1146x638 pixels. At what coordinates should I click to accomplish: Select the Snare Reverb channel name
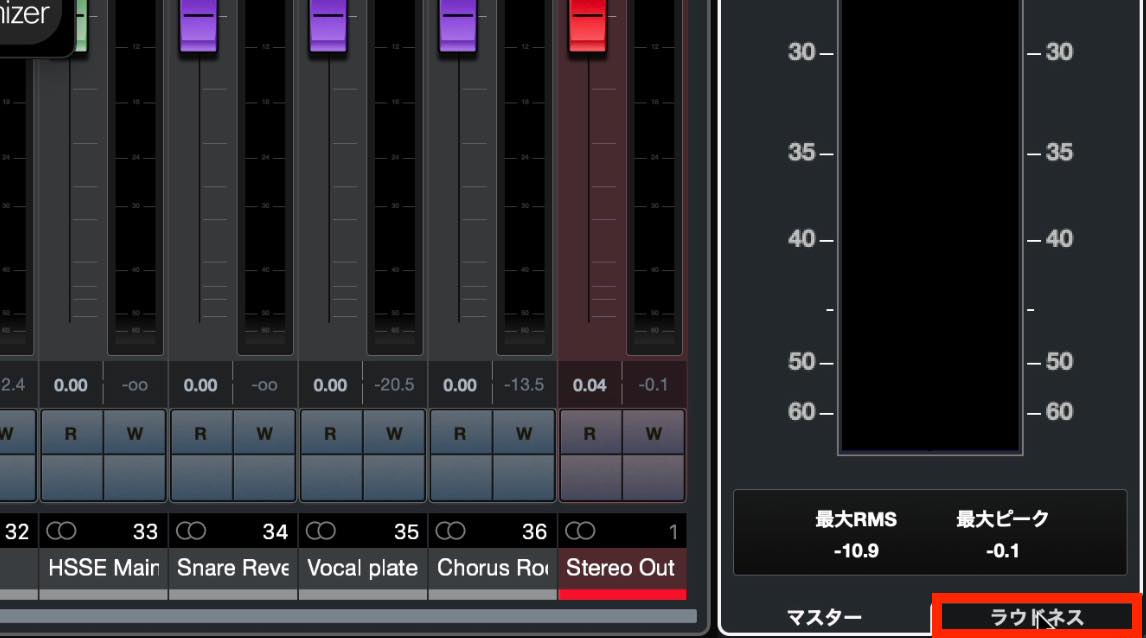(233, 568)
